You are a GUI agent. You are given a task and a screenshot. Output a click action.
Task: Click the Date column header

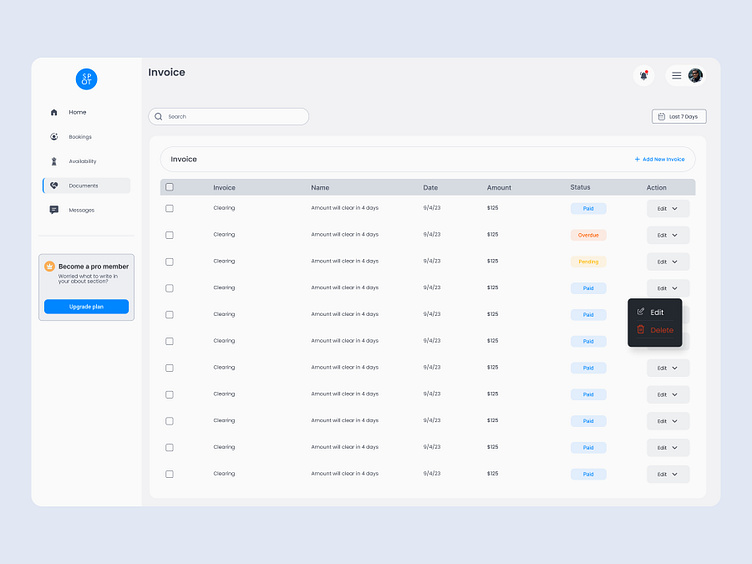(x=430, y=188)
